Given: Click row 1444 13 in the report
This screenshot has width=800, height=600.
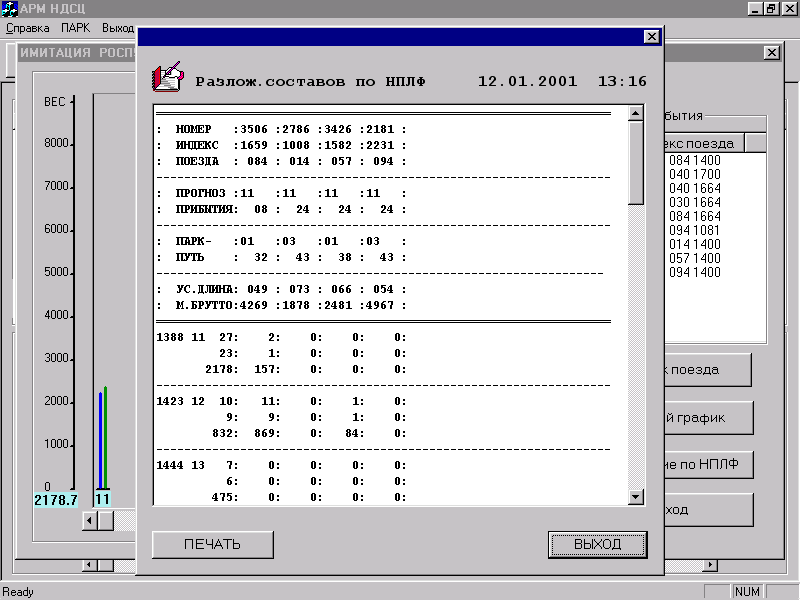Looking at the screenshot, I should coord(282,465).
